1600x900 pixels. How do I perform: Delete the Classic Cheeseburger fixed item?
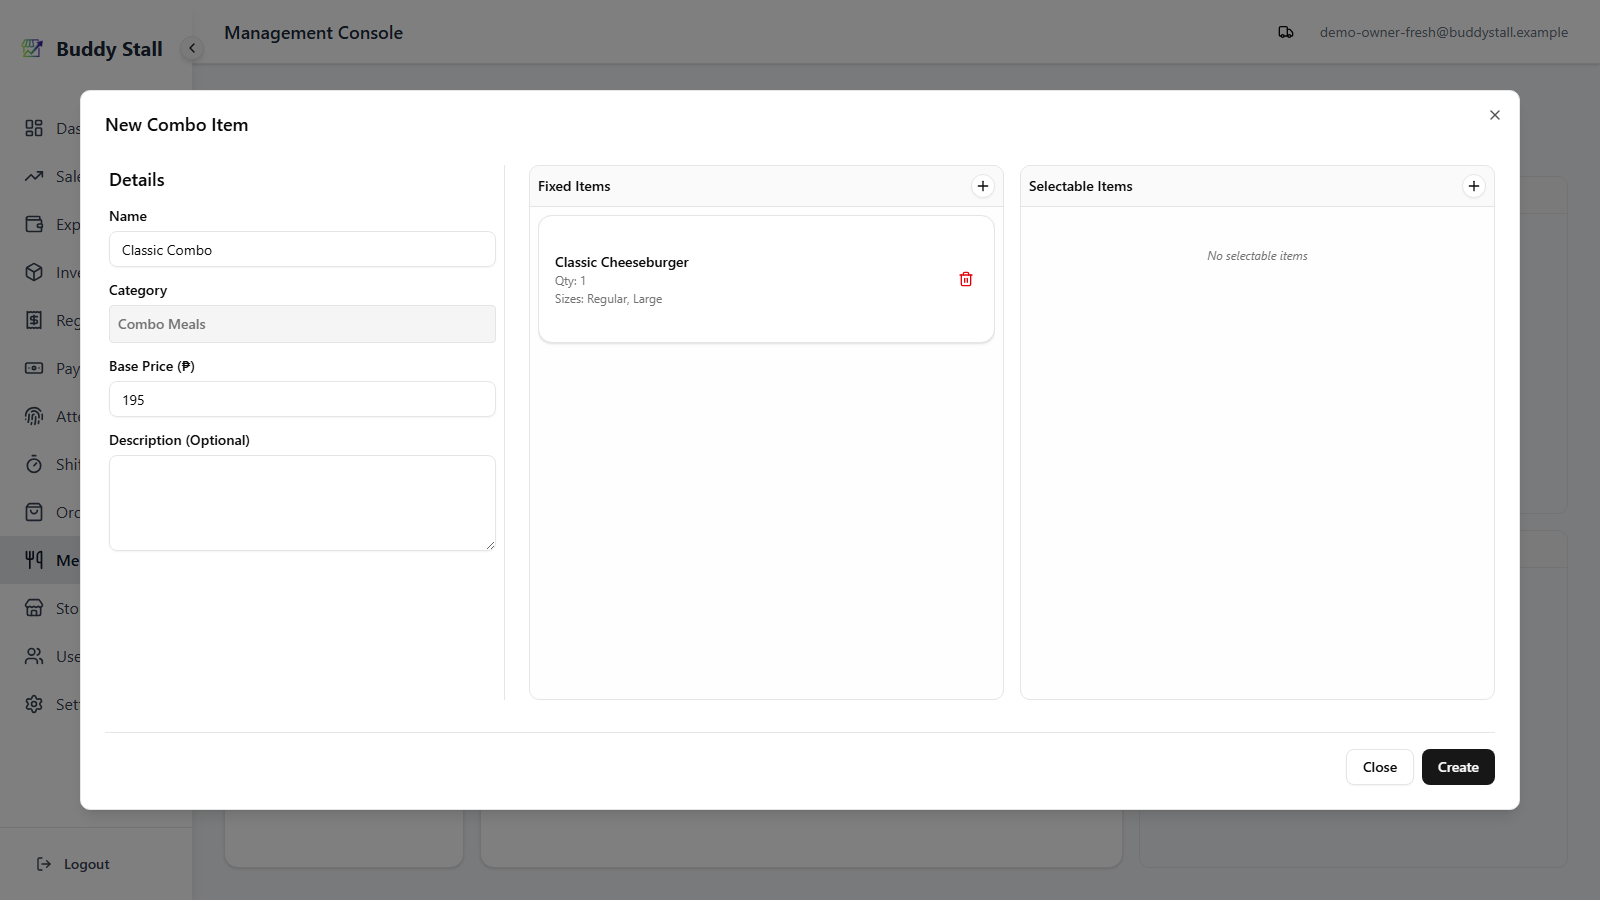coord(966,279)
